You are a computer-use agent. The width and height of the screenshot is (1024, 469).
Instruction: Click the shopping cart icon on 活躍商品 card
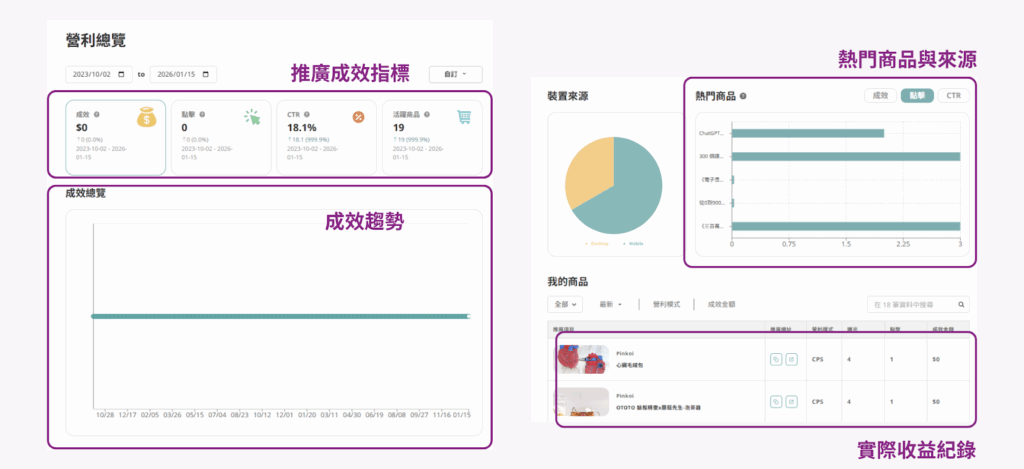[464, 117]
